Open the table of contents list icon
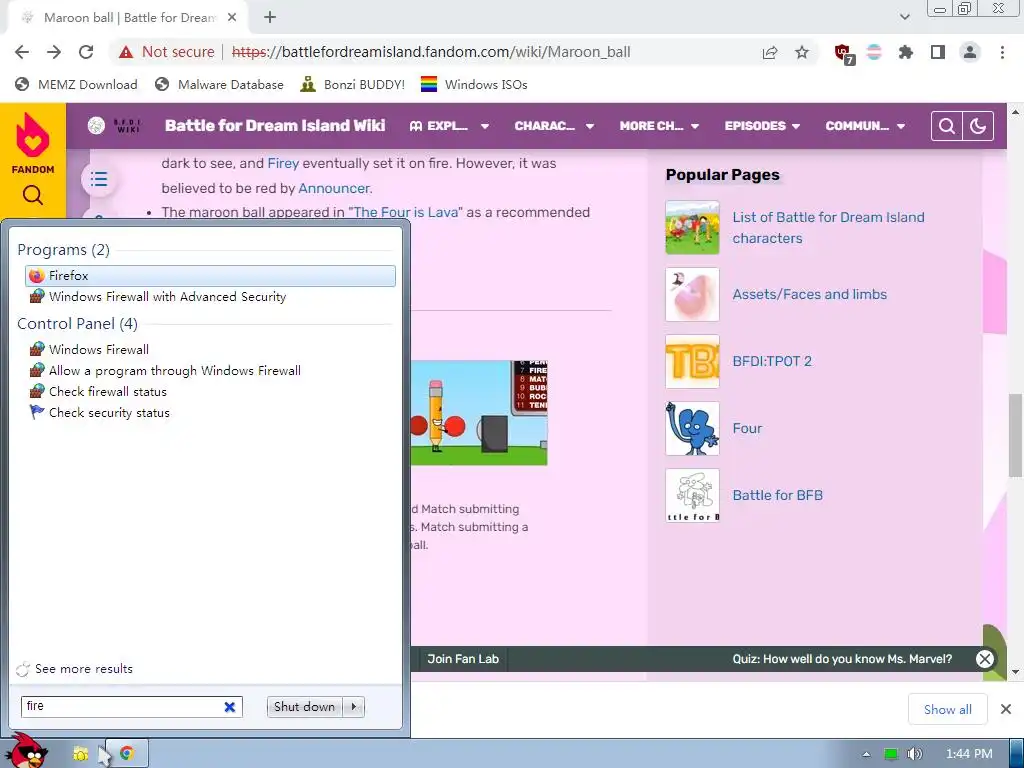 [99, 178]
